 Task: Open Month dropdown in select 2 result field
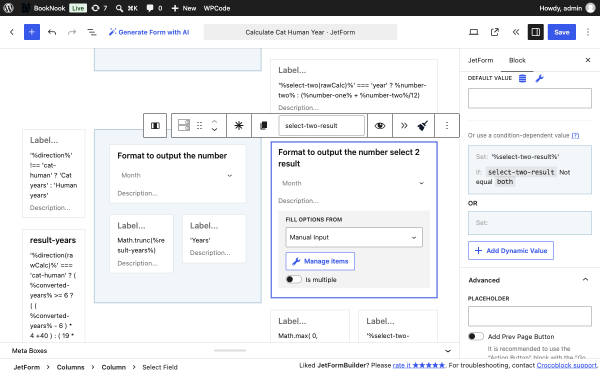tap(354, 183)
